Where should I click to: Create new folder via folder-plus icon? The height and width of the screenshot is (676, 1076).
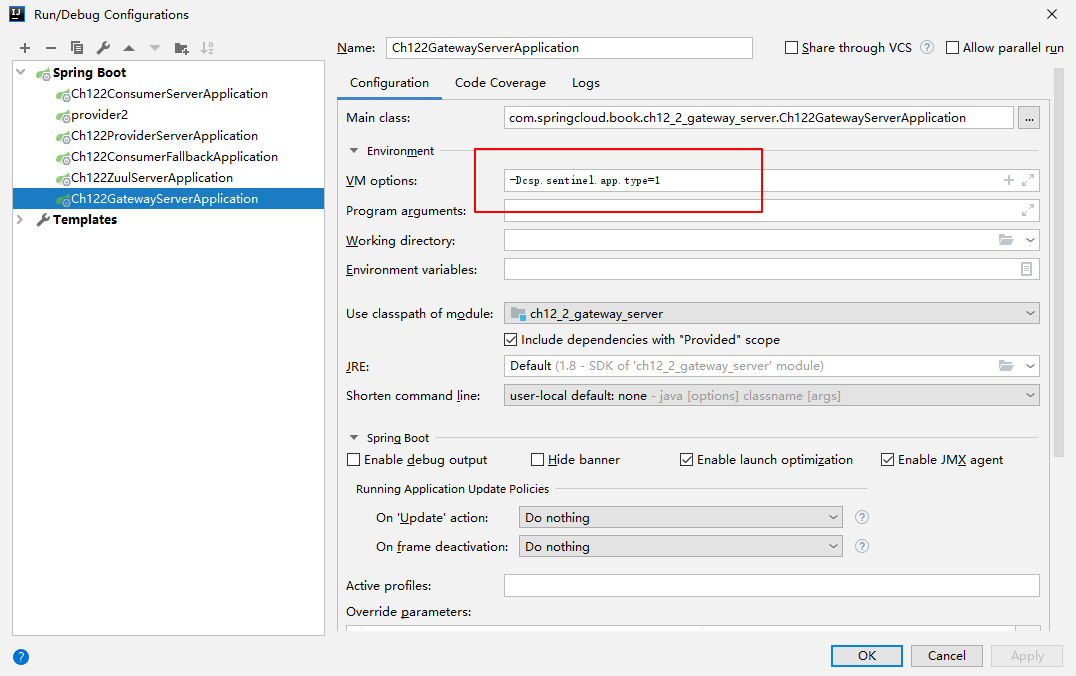(181, 48)
